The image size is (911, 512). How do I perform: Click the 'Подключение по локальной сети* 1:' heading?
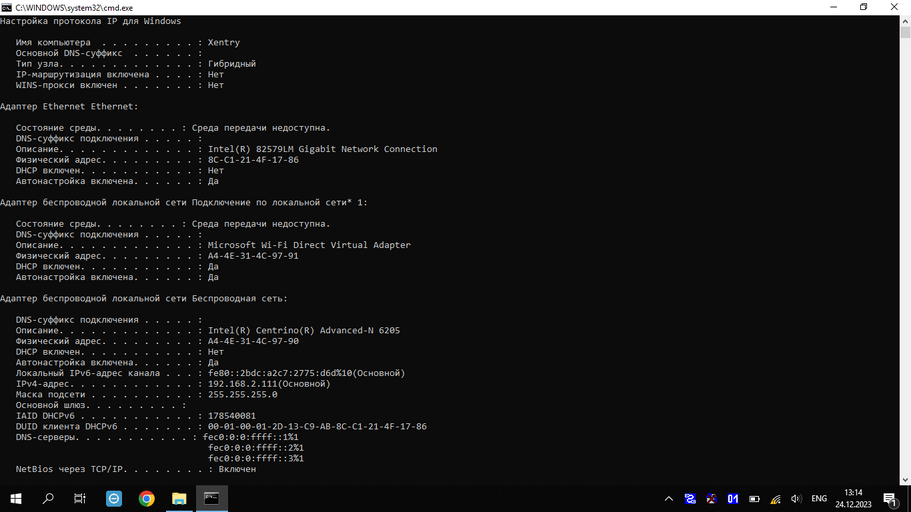(x=279, y=202)
